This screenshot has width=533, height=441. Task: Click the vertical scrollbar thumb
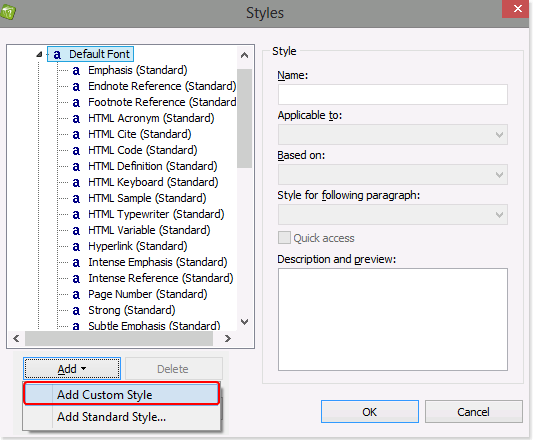[x=244, y=118]
